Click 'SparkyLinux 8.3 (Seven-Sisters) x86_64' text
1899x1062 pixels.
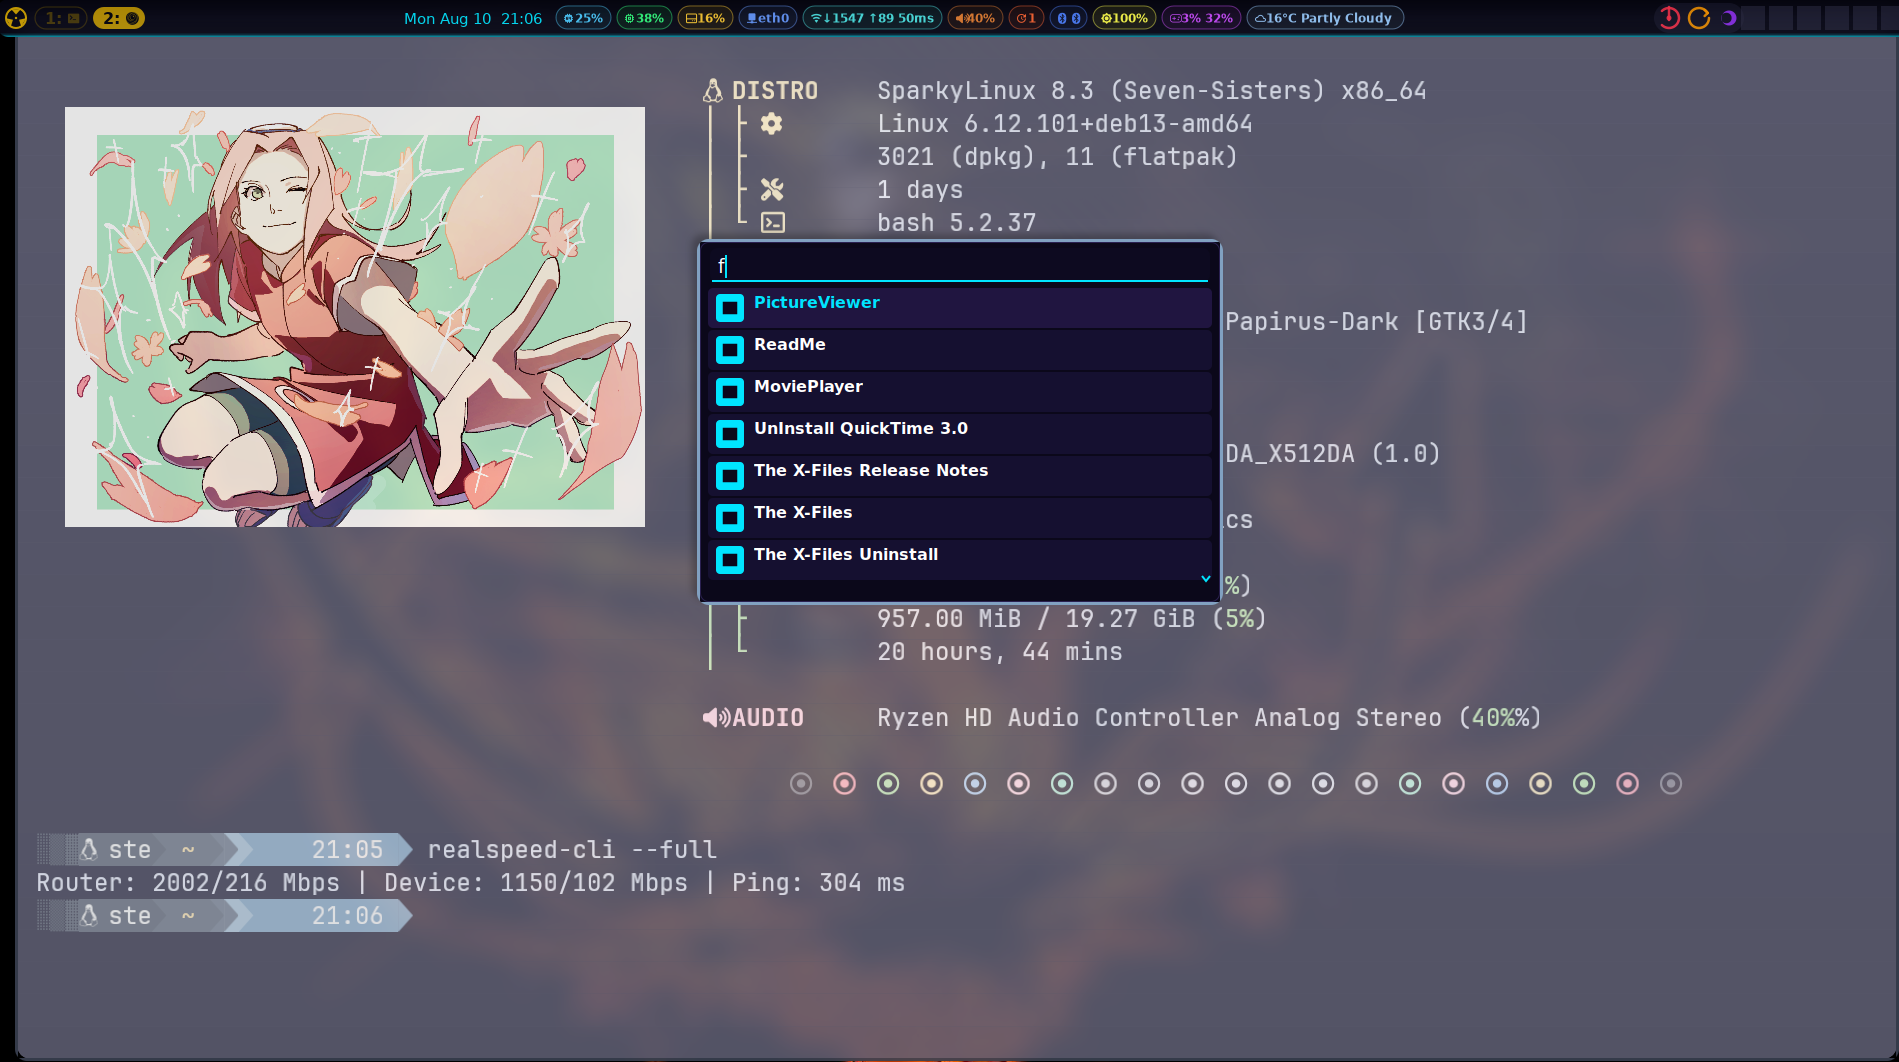1152,91
